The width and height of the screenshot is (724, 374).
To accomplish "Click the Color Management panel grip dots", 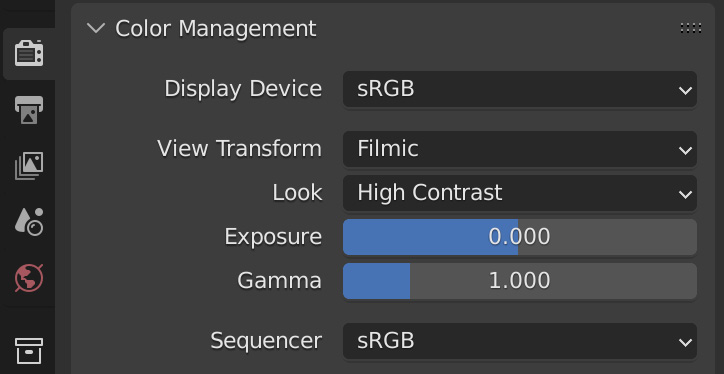I will tap(691, 28).
